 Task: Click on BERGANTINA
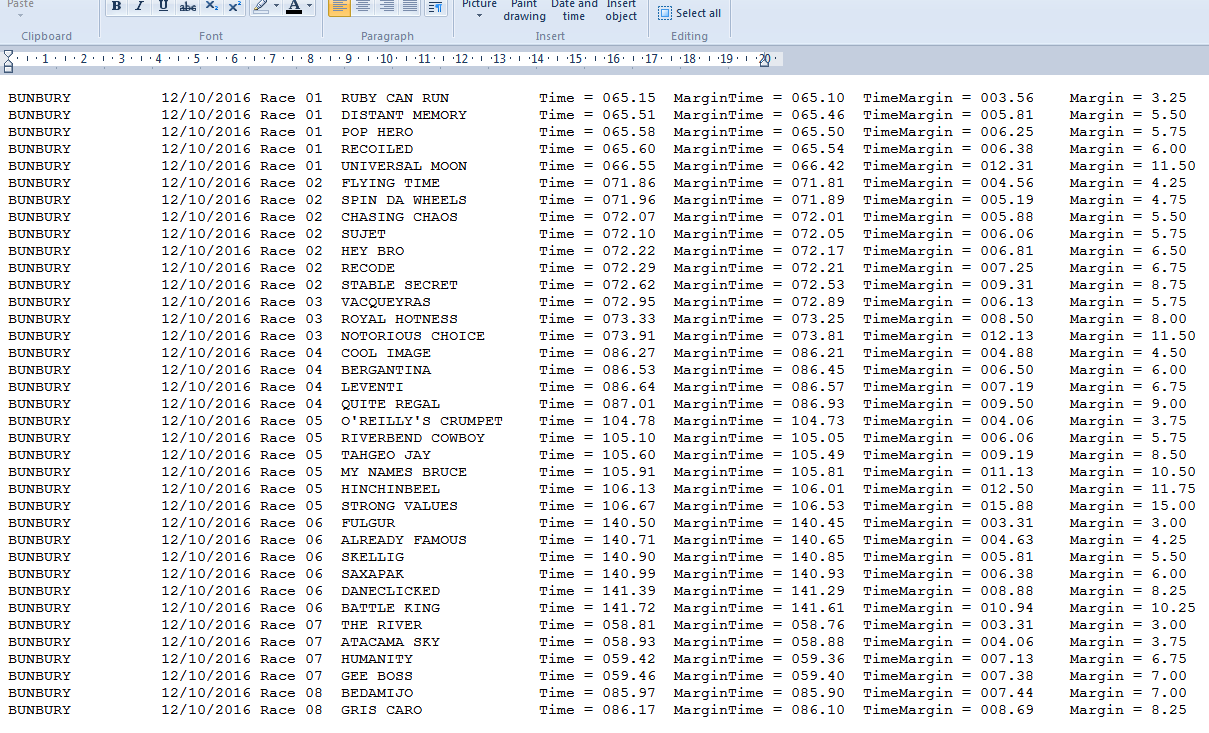point(386,370)
